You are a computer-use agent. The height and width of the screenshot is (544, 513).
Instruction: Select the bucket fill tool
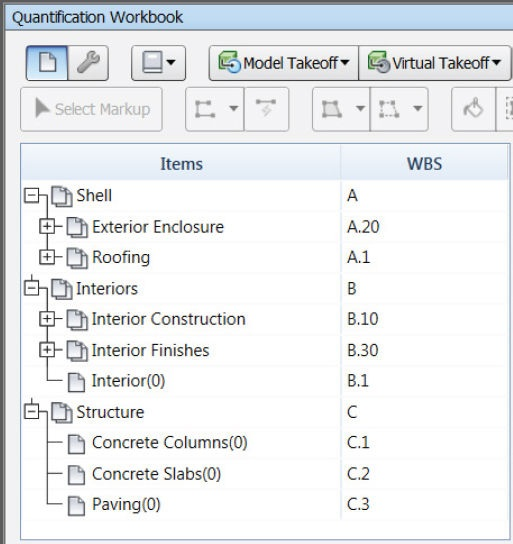(473, 109)
